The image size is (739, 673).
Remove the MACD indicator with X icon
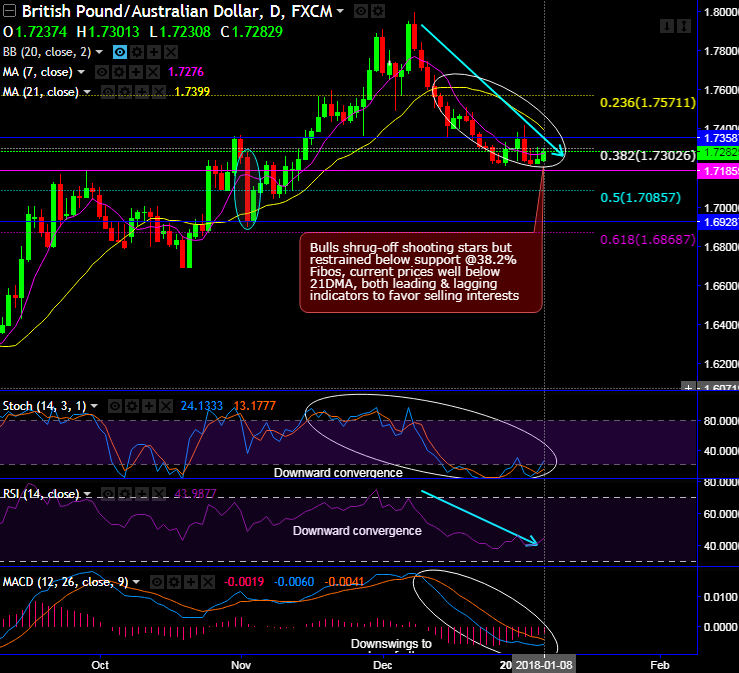pos(208,582)
